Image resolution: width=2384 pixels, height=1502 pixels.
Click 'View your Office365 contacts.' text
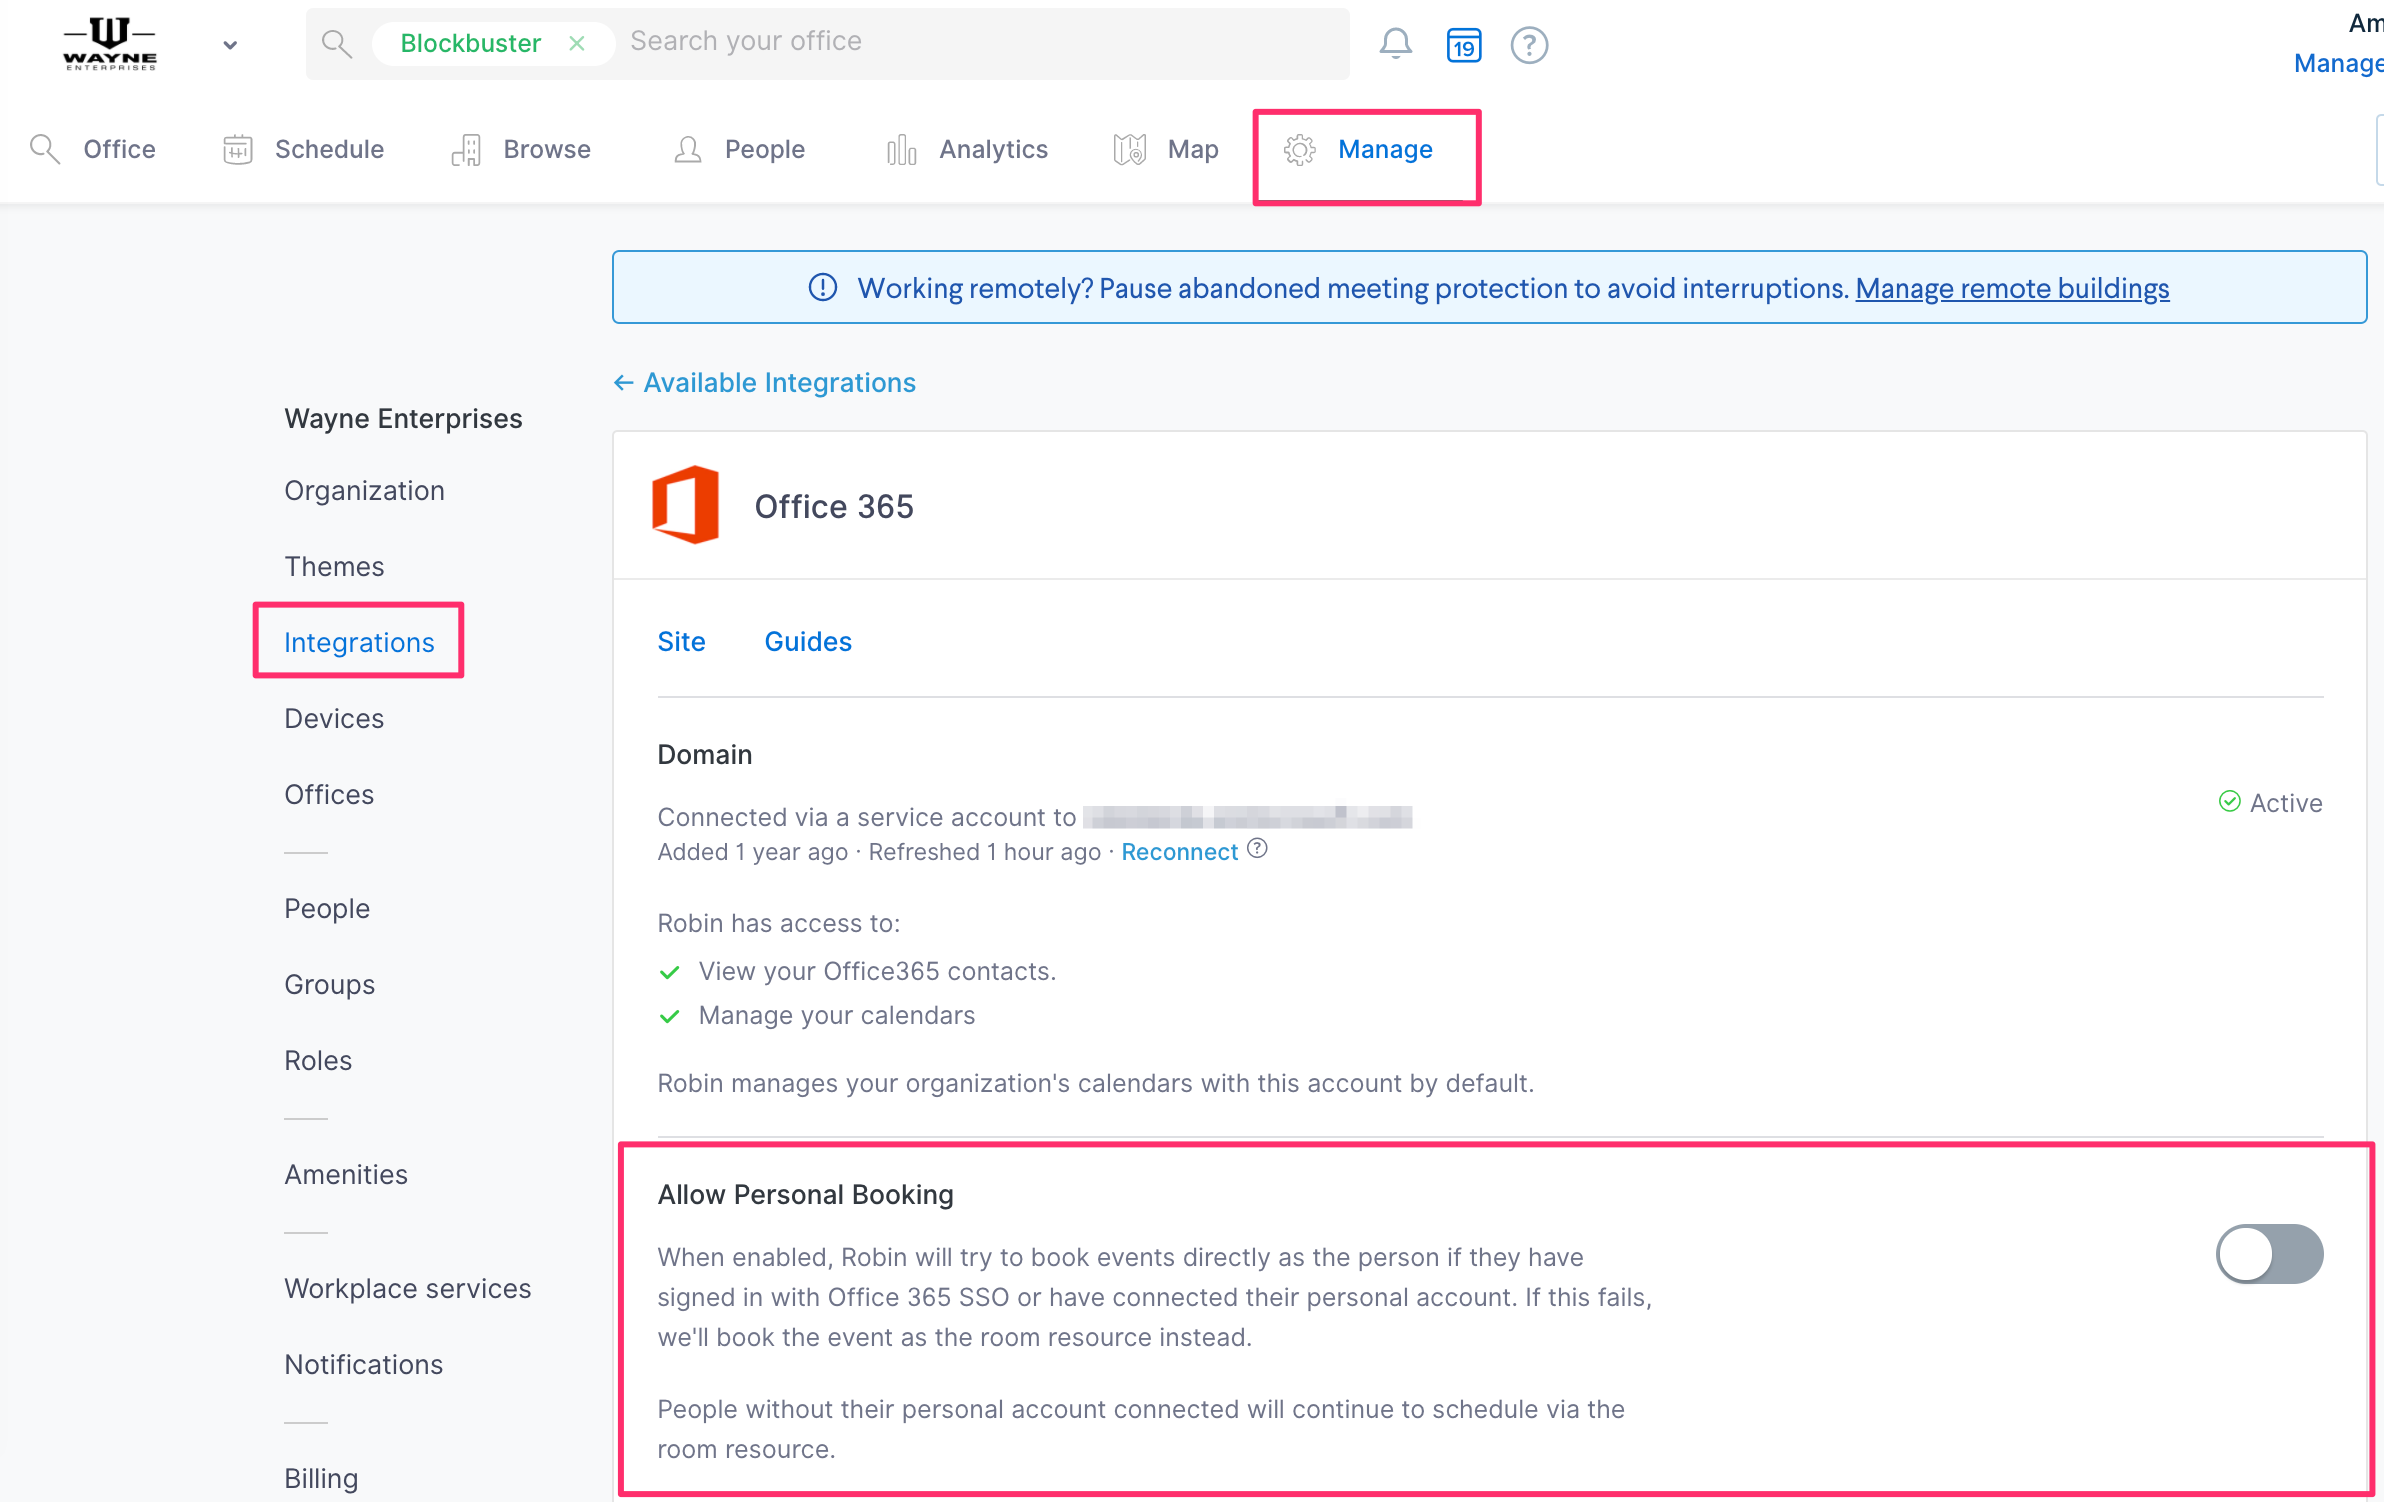[x=877, y=971]
